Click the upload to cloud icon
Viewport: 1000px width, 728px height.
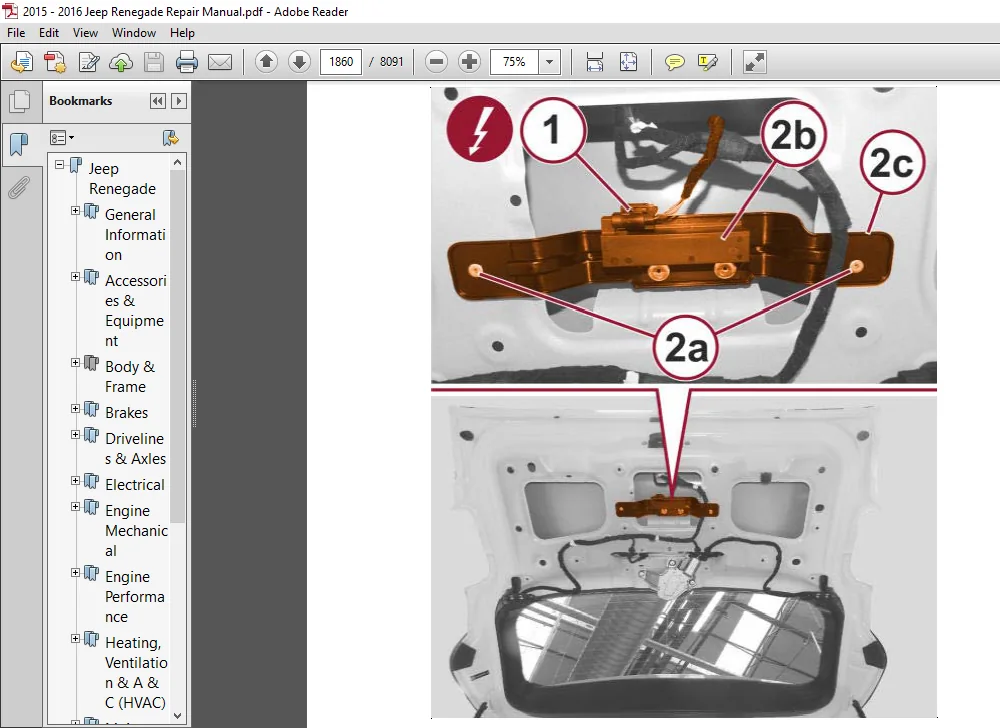coord(121,62)
